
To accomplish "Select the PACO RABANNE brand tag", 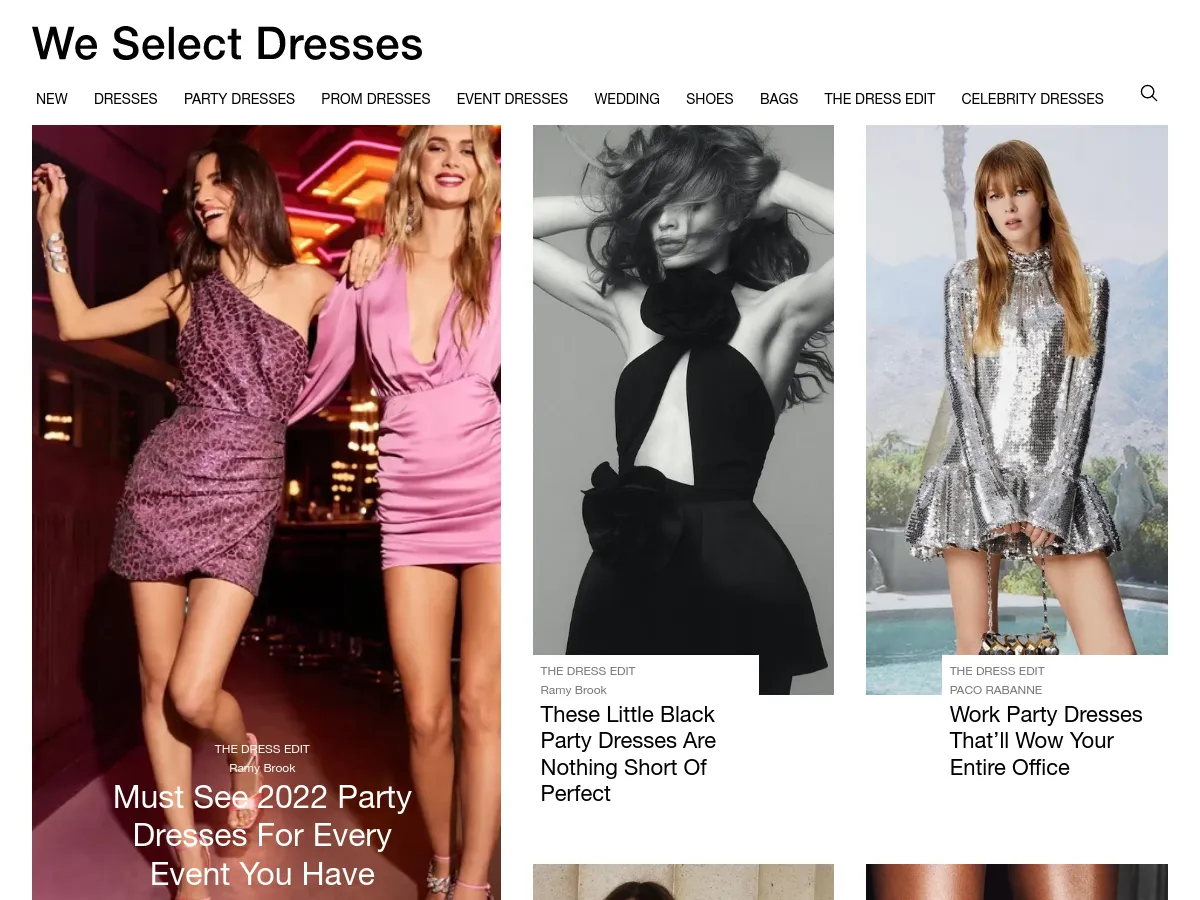I will [995, 690].
